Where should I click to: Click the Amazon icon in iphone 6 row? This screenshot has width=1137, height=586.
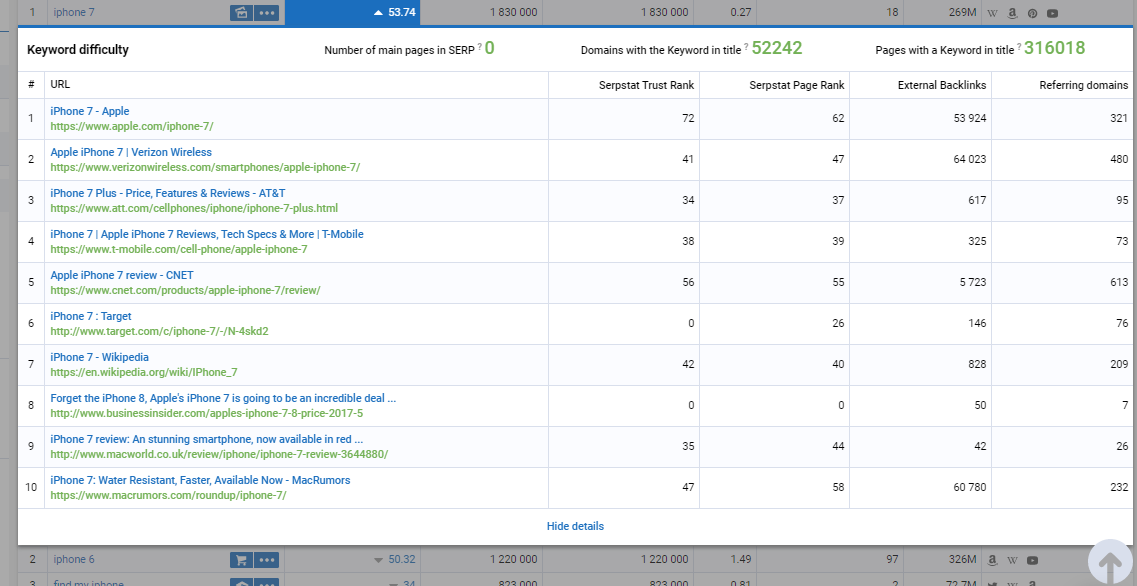click(993, 560)
